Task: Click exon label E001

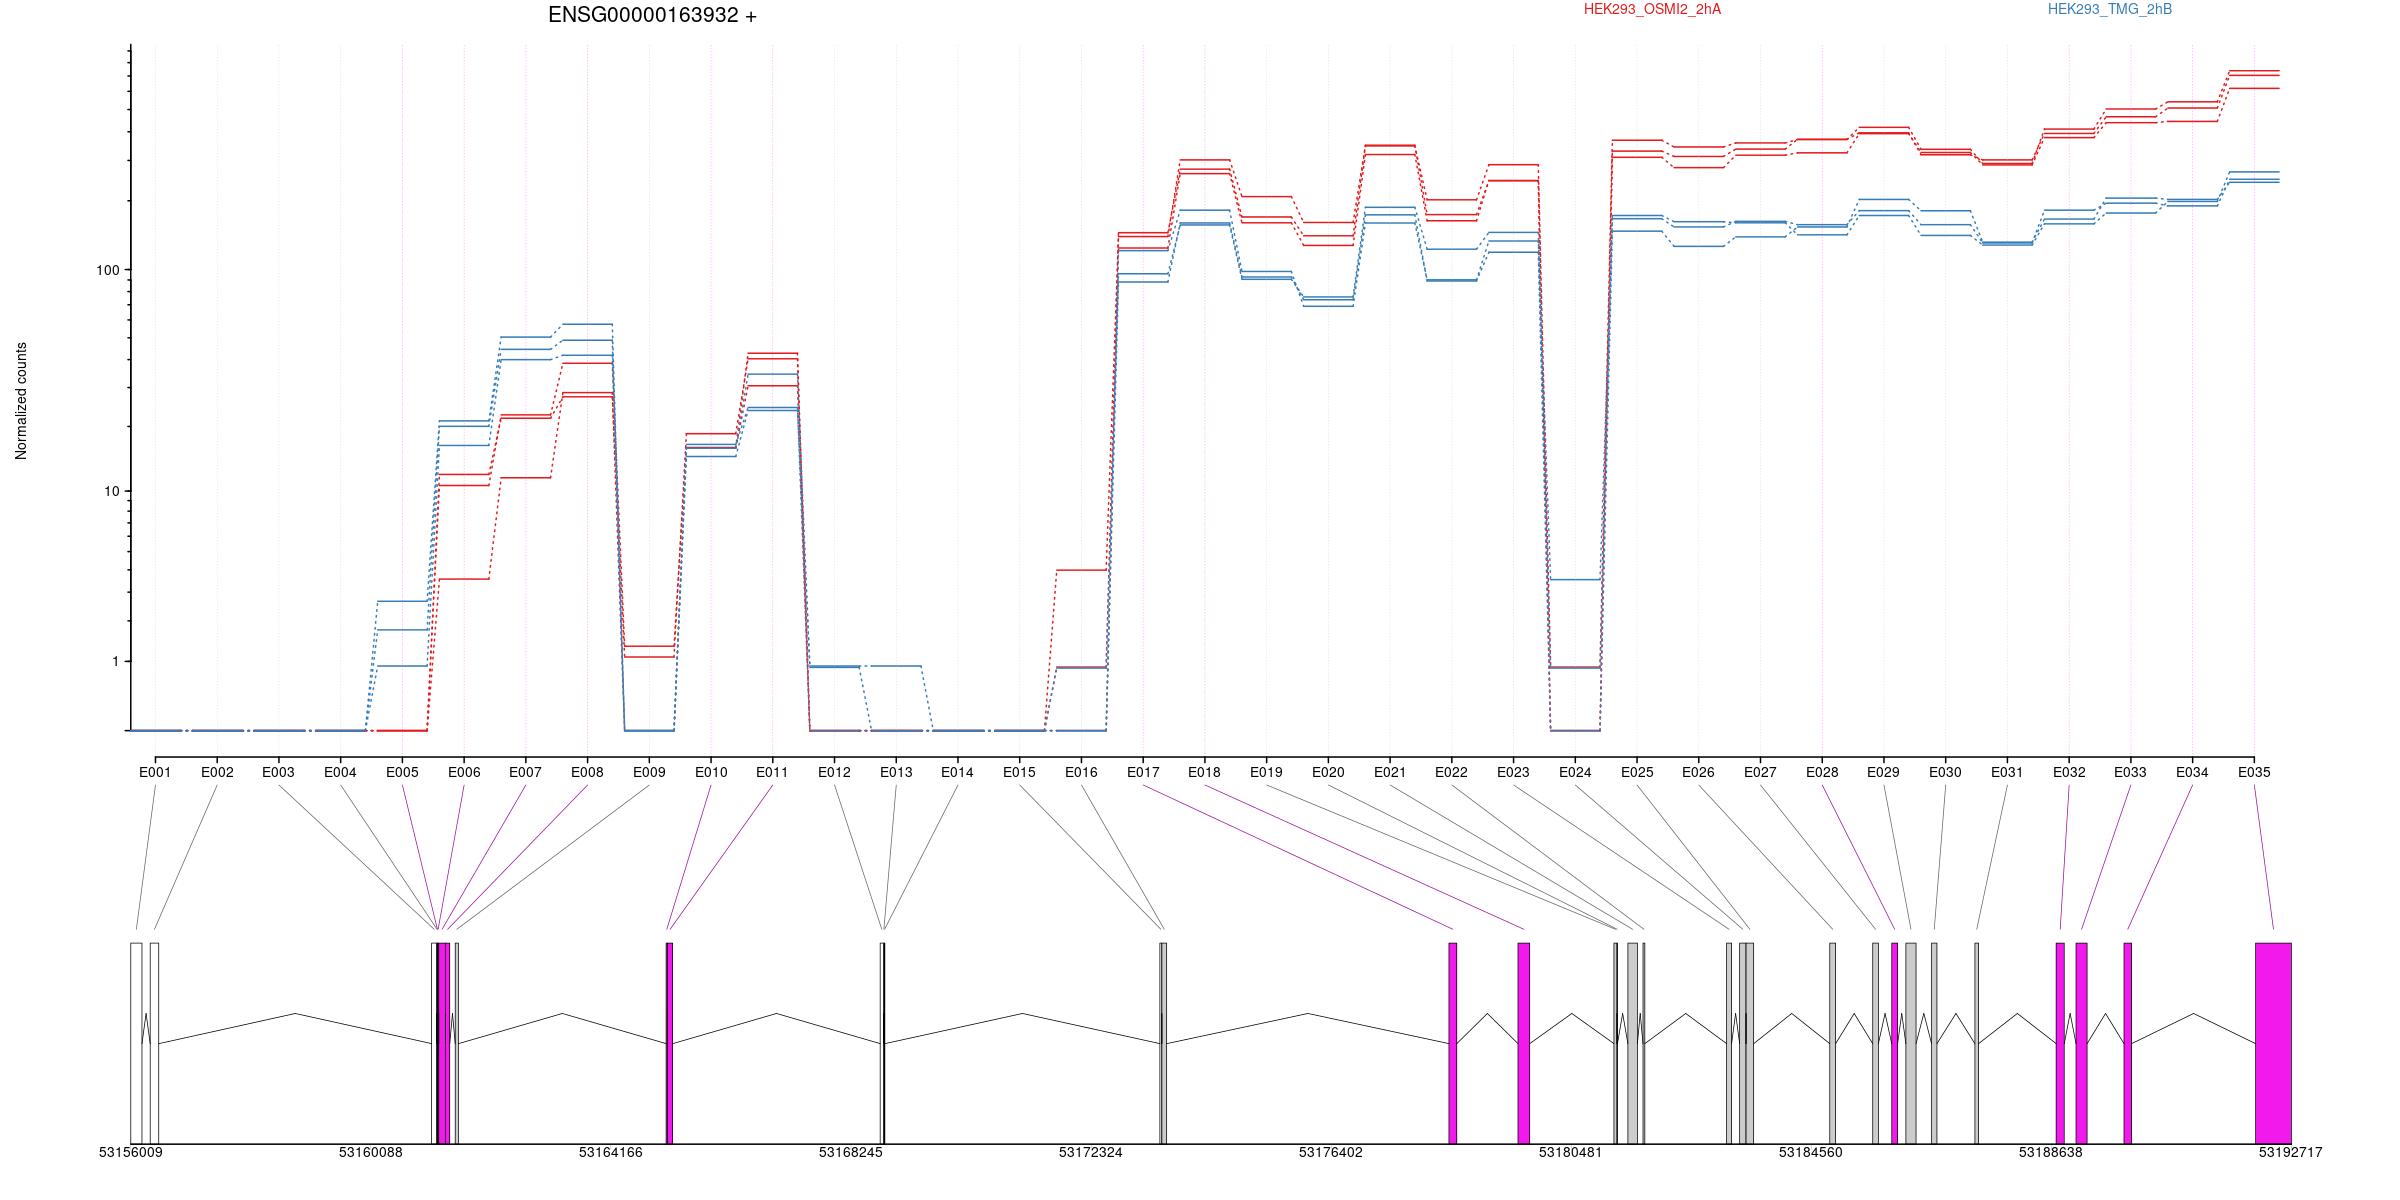Action: tap(155, 772)
